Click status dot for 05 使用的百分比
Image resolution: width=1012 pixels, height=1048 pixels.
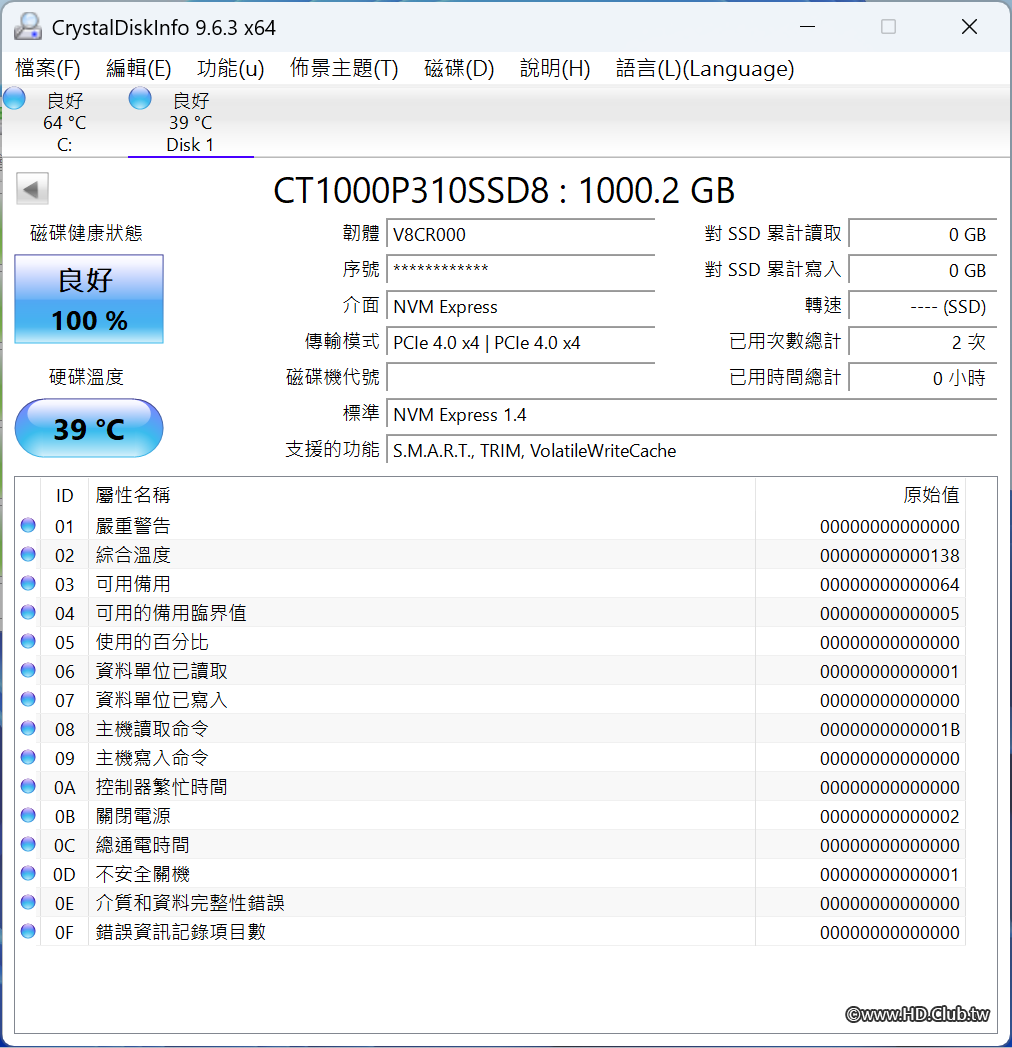pyautogui.click(x=28, y=641)
